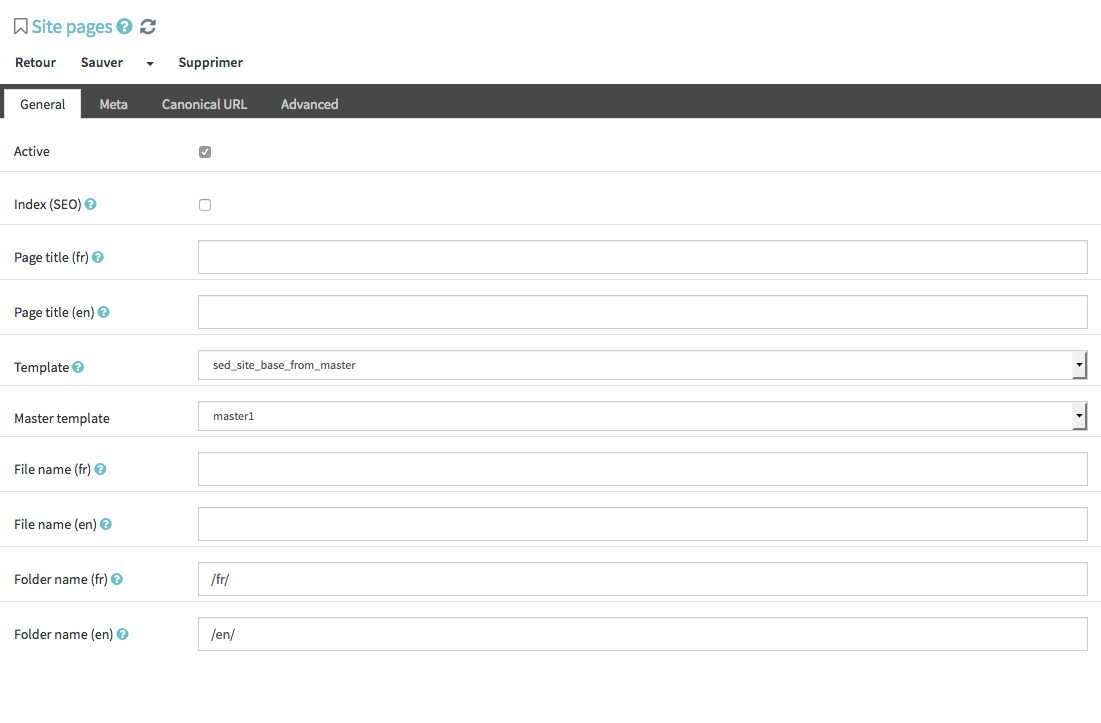Click the Retour button

coord(35,62)
